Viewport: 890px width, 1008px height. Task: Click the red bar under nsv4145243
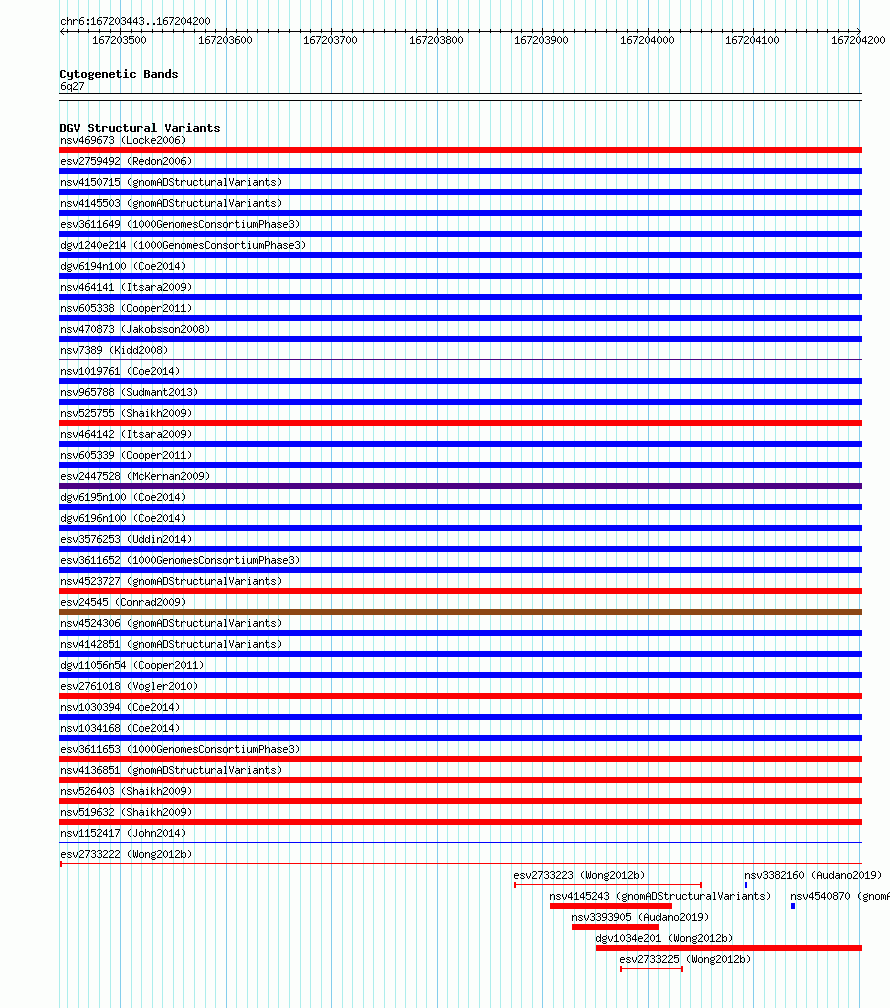tap(611, 906)
